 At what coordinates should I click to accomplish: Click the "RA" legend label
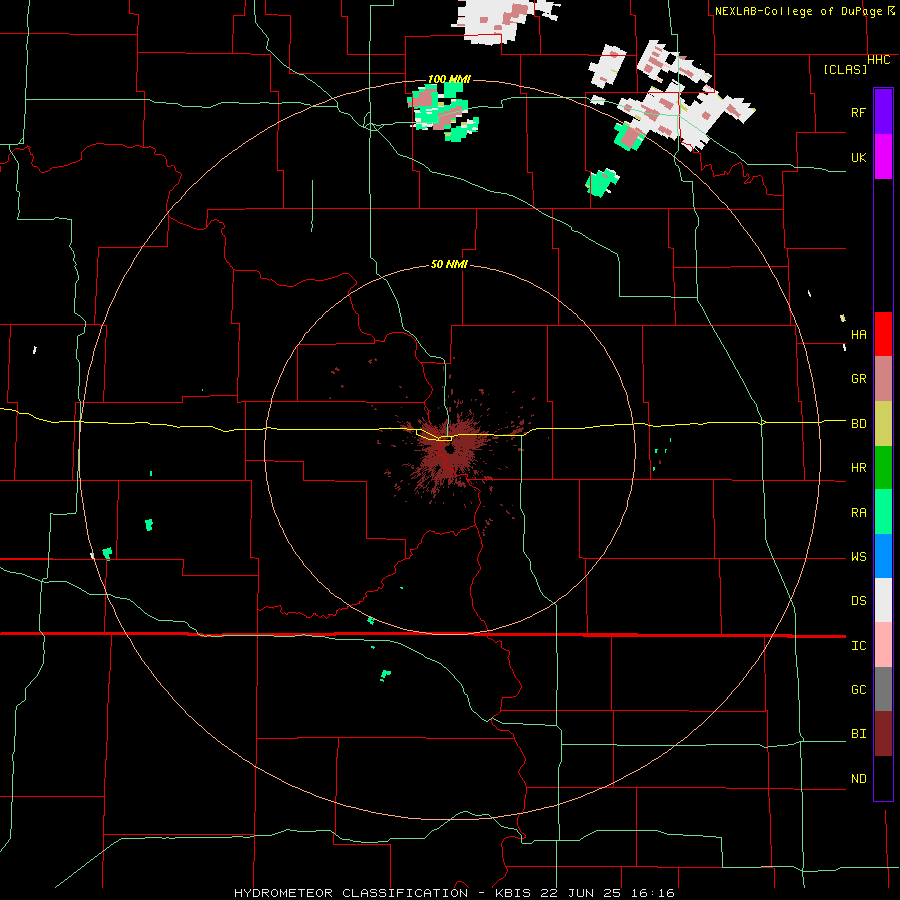pyautogui.click(x=858, y=513)
